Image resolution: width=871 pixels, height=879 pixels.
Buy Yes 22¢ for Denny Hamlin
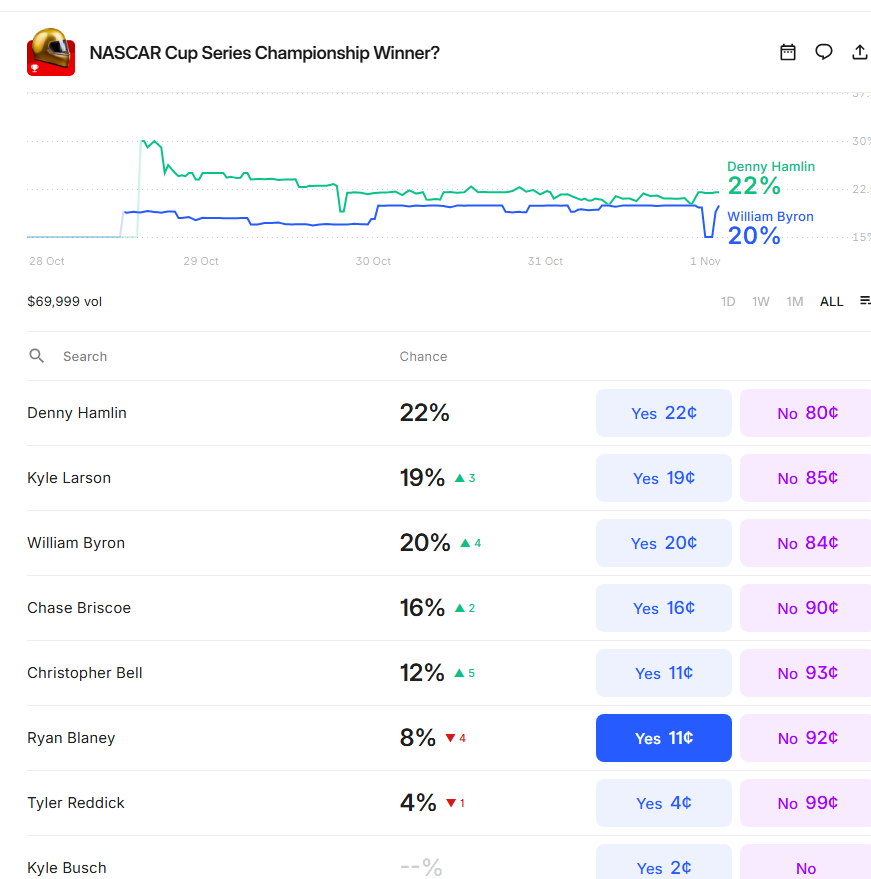pyautogui.click(x=664, y=413)
